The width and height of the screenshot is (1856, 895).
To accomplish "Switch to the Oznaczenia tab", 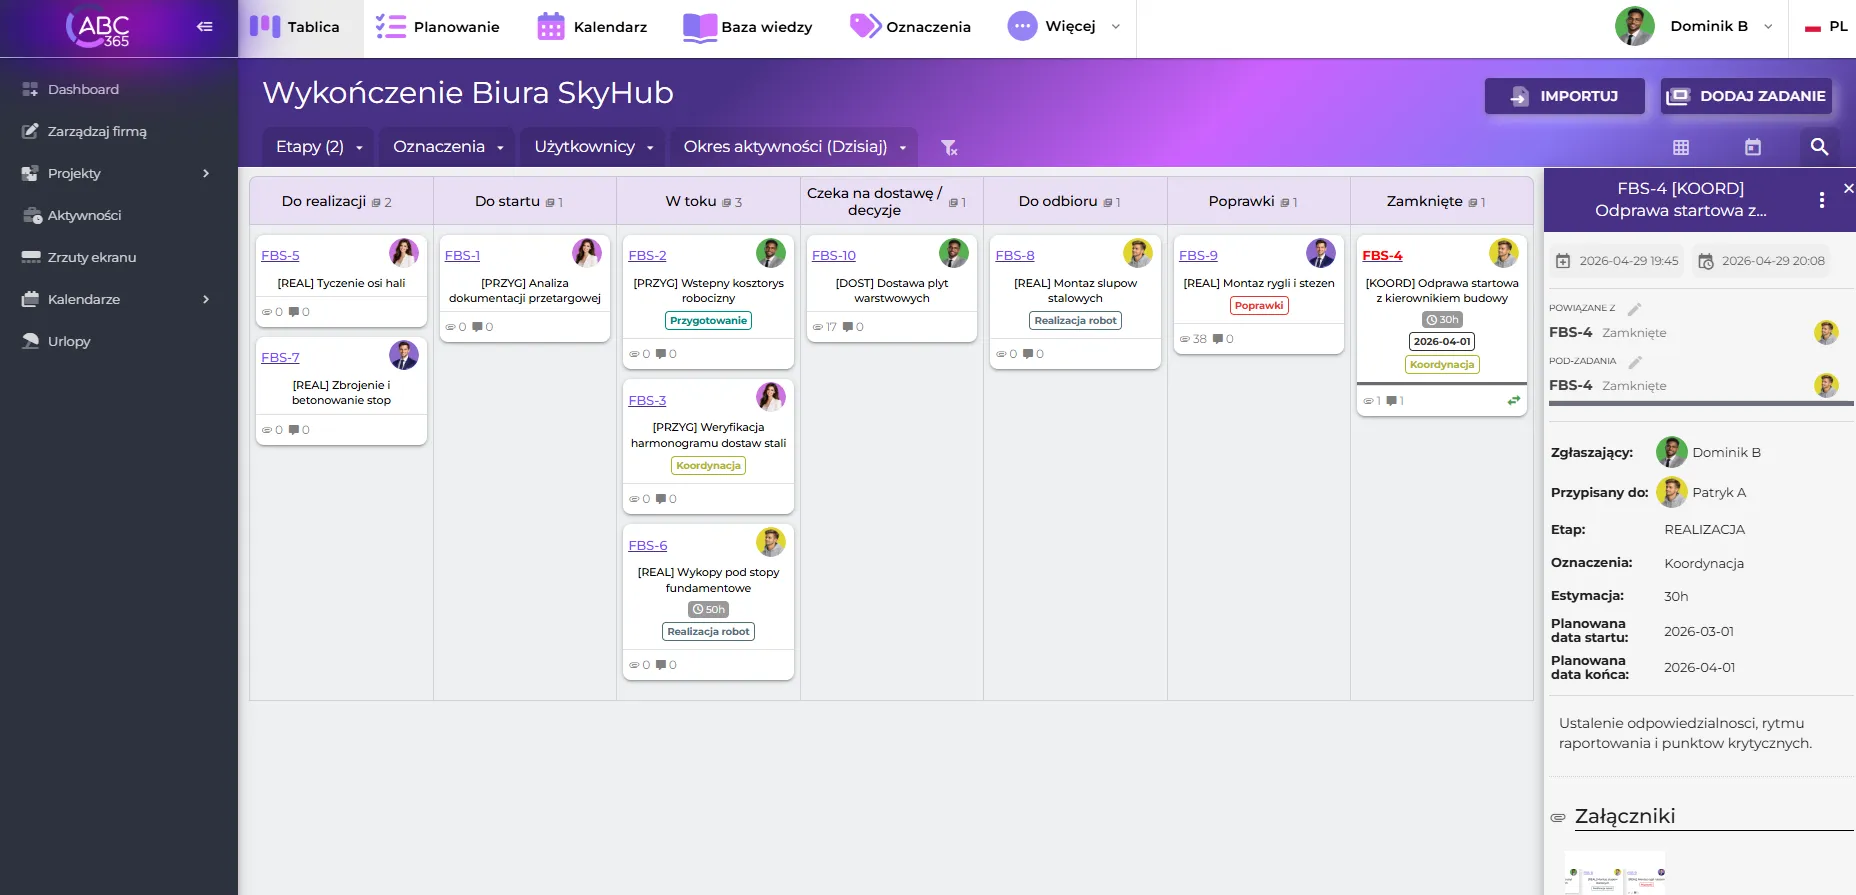I will [x=910, y=27].
